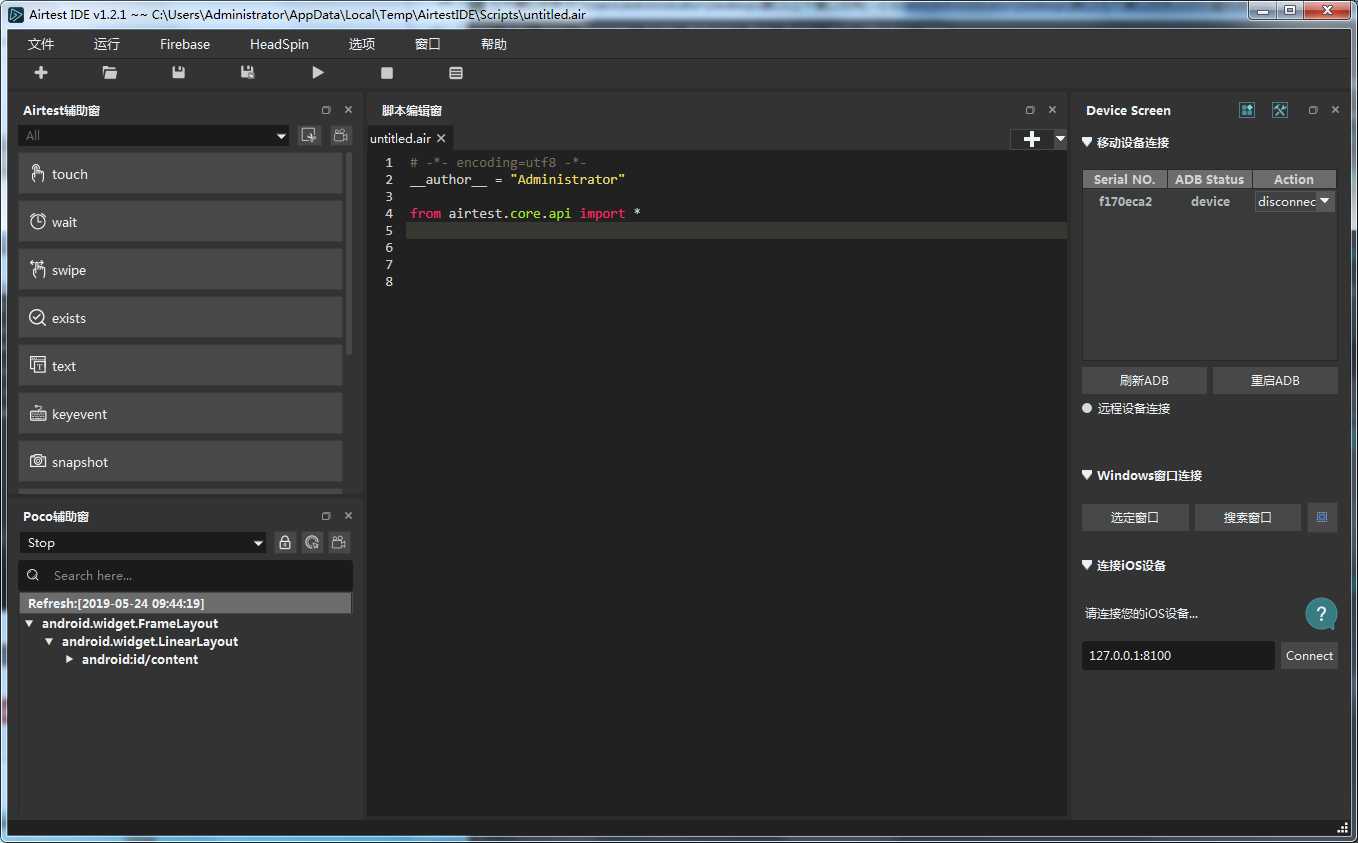Screen dimensions: 1358x843
Task: Run the script with the play button
Action: (318, 73)
